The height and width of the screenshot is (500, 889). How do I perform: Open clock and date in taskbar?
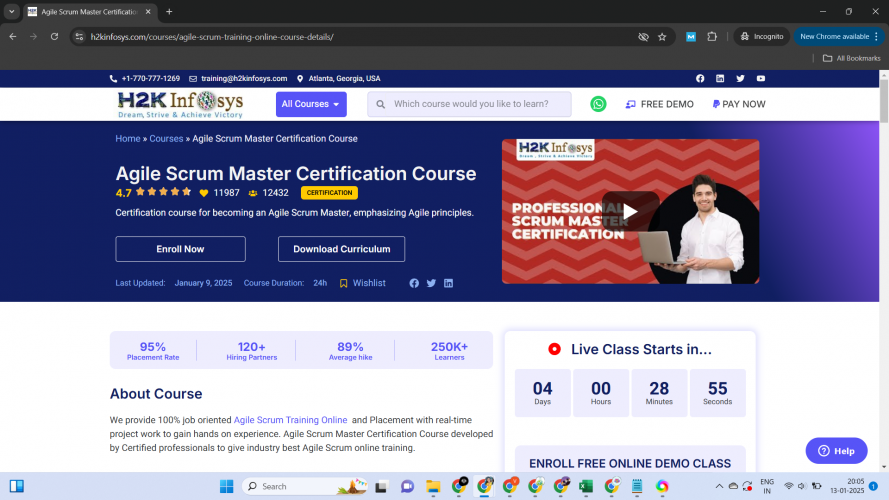pyautogui.click(x=847, y=486)
